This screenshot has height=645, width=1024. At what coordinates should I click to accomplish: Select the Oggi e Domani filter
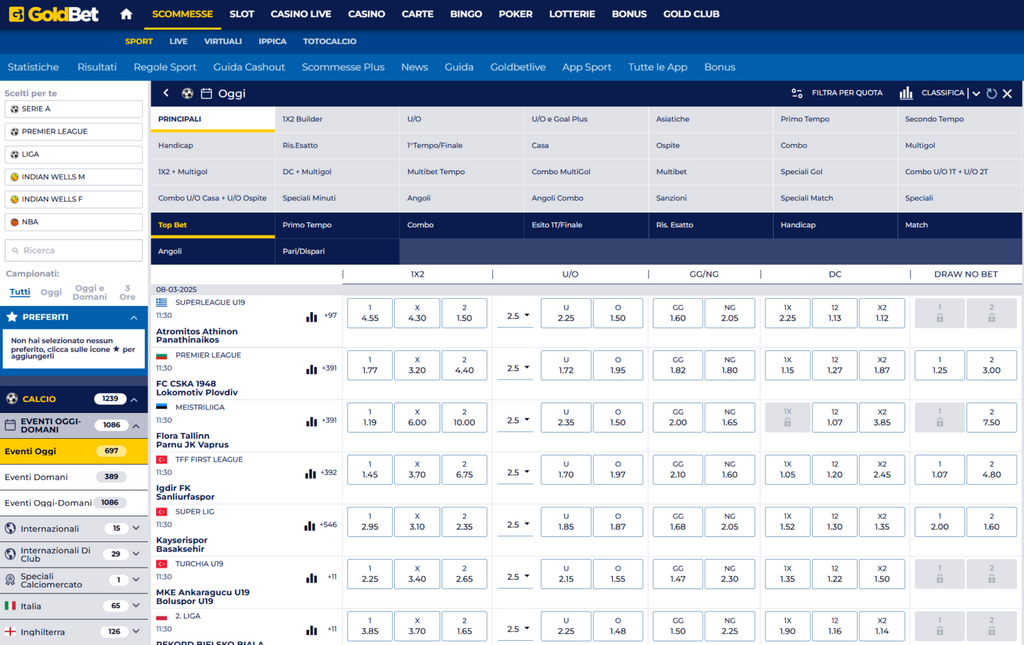(92, 290)
